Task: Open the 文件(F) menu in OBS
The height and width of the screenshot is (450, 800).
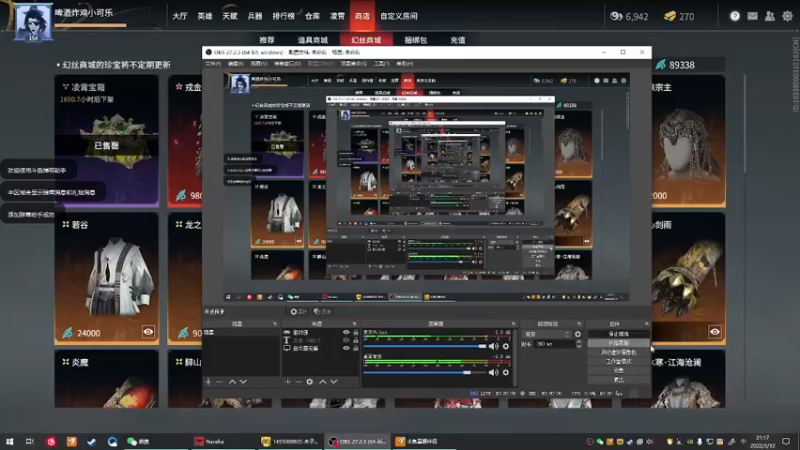Action: pyautogui.click(x=213, y=64)
